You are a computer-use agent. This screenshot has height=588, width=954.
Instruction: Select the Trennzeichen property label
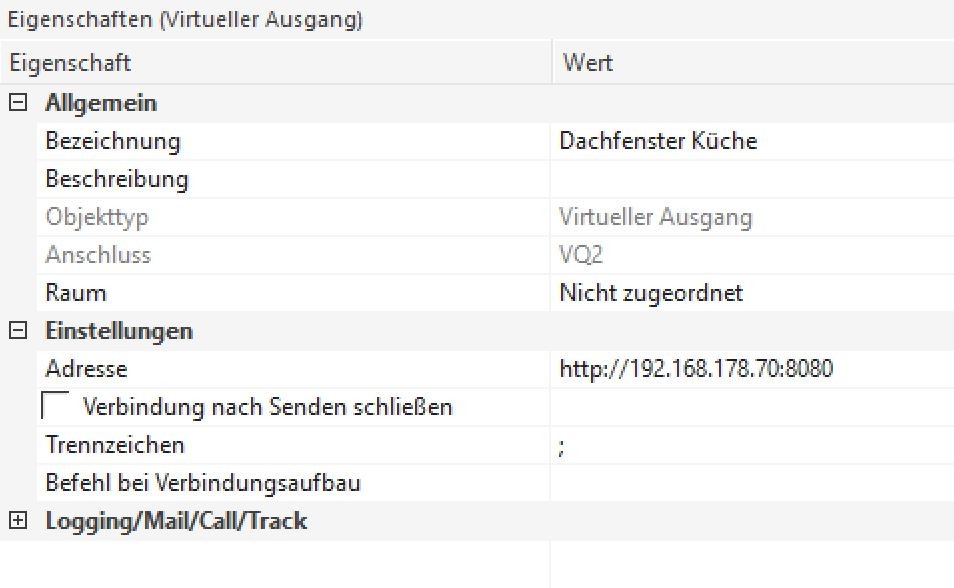click(x=115, y=445)
